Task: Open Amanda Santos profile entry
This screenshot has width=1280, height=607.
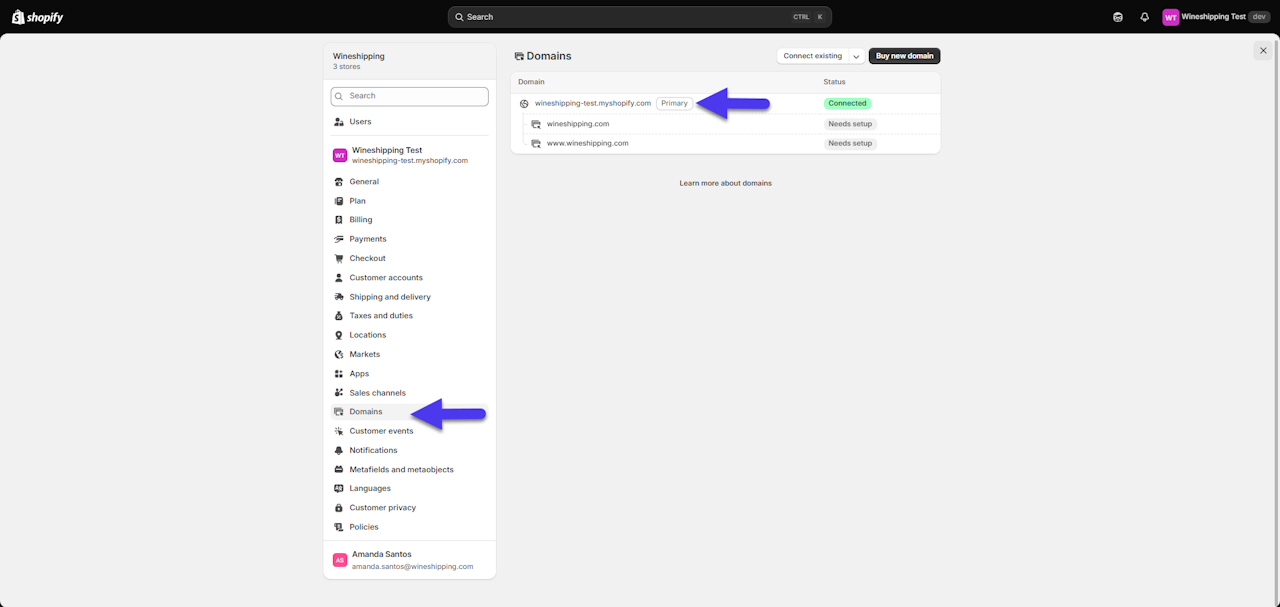Action: [x=410, y=560]
